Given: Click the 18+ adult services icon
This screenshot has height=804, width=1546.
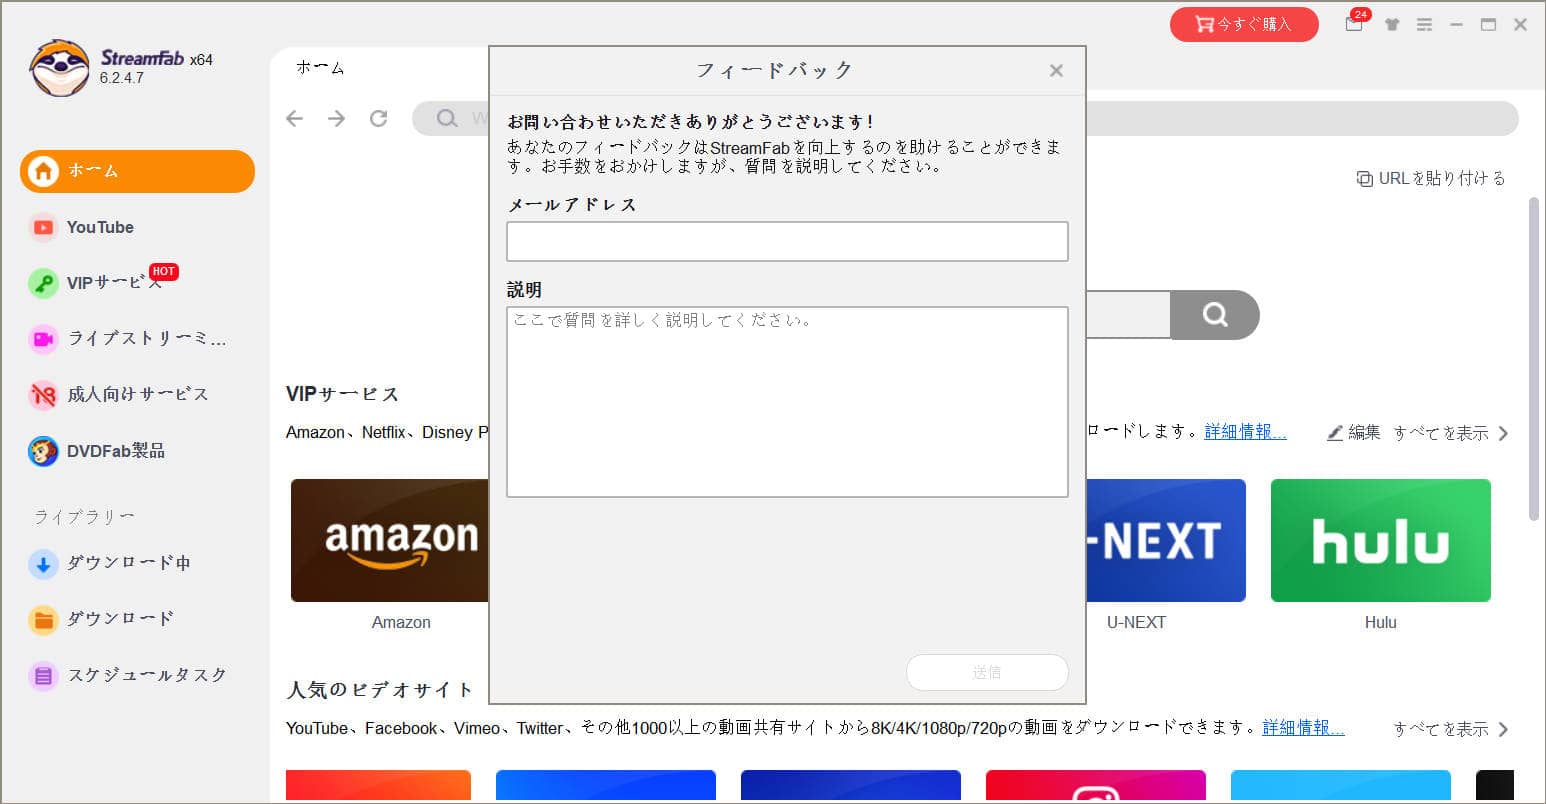Looking at the screenshot, I should click(x=43, y=395).
